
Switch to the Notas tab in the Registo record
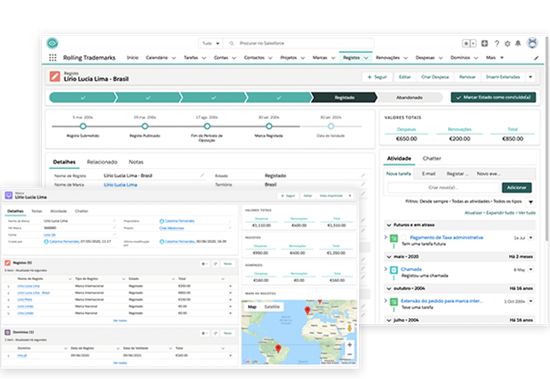[136, 162]
